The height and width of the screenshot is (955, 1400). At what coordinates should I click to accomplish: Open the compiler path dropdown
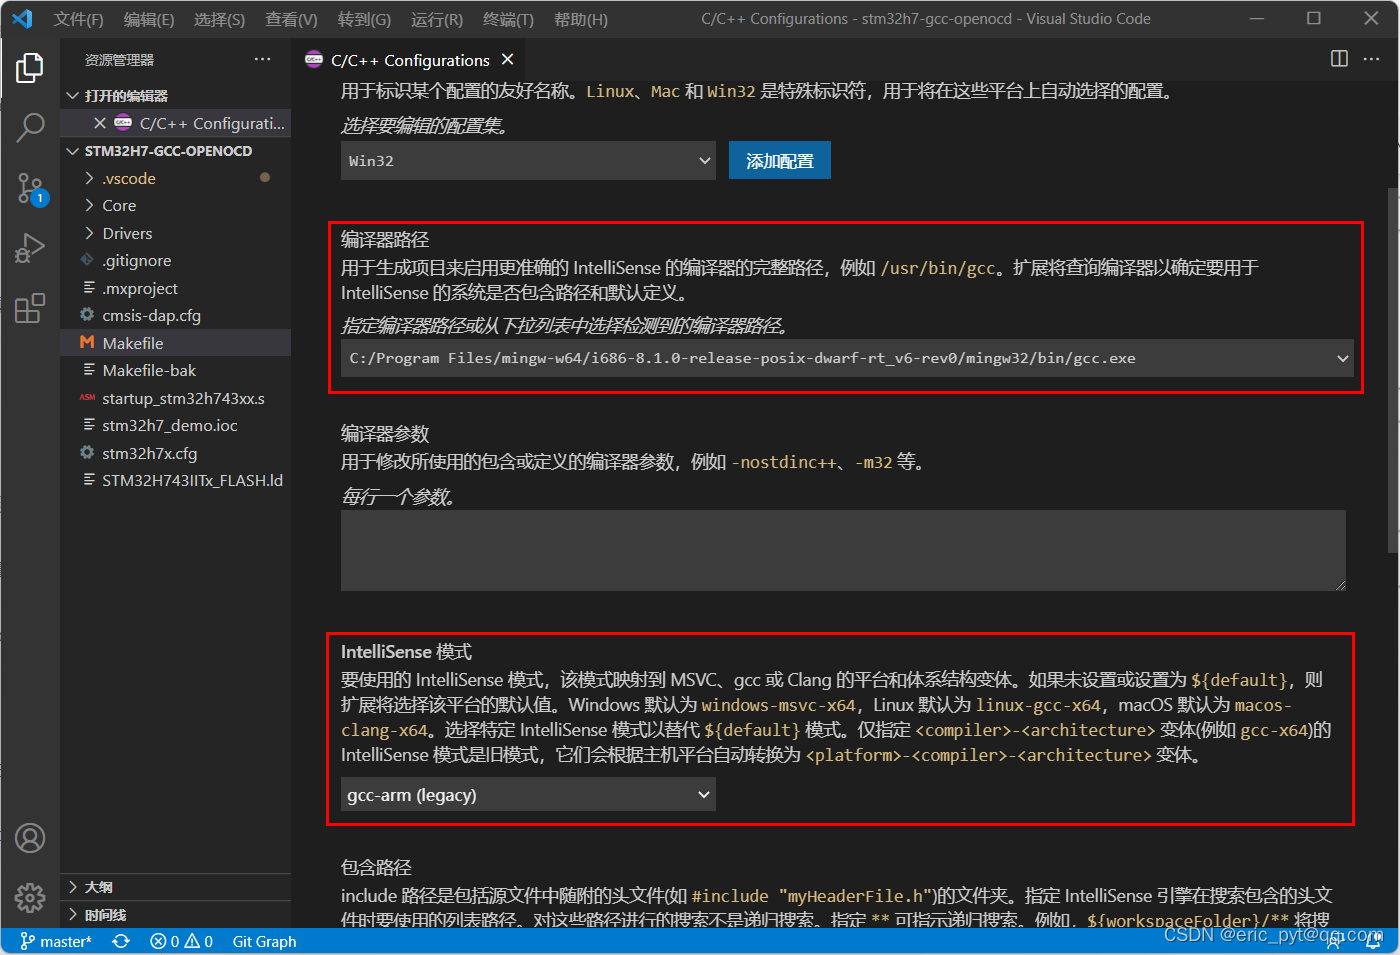tap(847, 358)
